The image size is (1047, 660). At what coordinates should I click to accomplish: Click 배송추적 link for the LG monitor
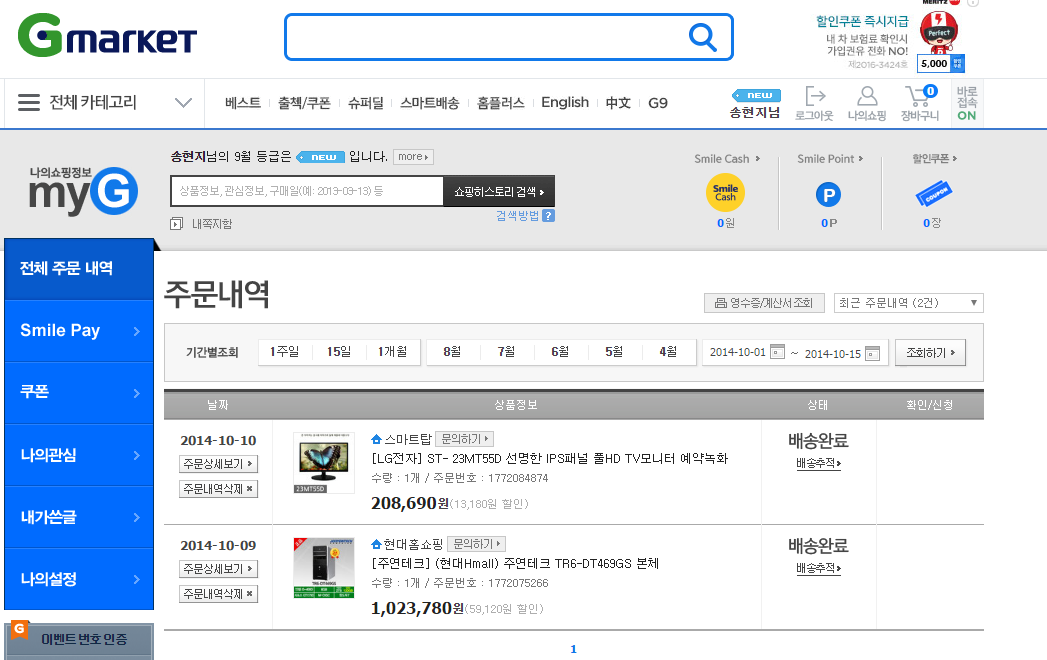coord(818,463)
